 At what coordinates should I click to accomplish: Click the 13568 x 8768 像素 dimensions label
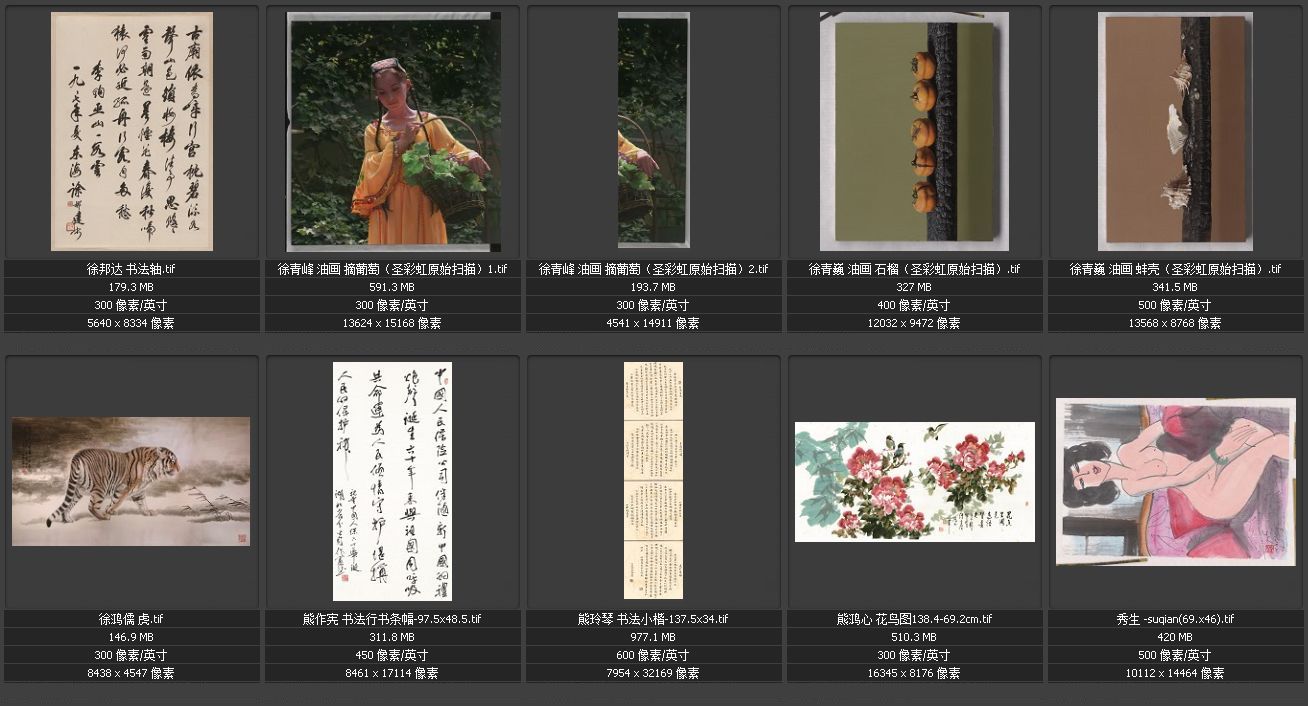pyautogui.click(x=1174, y=323)
